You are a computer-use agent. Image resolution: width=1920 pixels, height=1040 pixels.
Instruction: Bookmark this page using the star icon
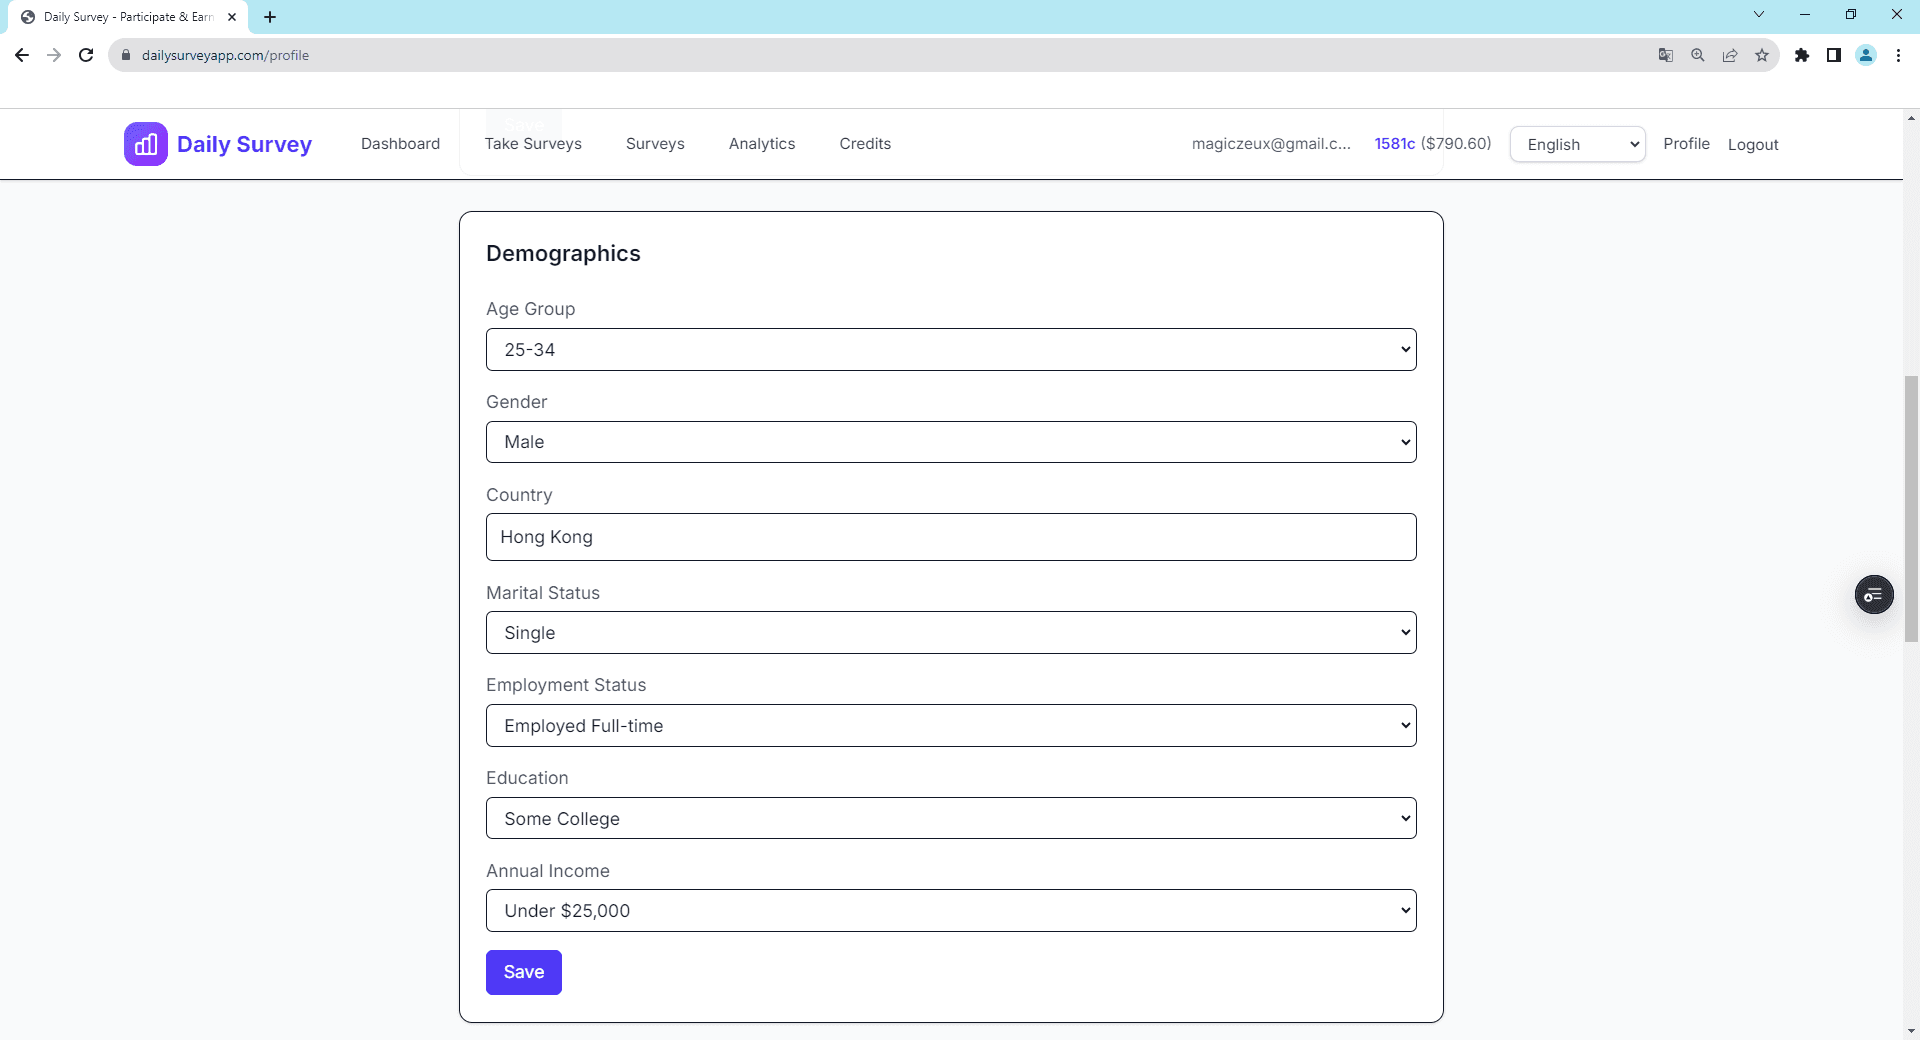pos(1762,55)
